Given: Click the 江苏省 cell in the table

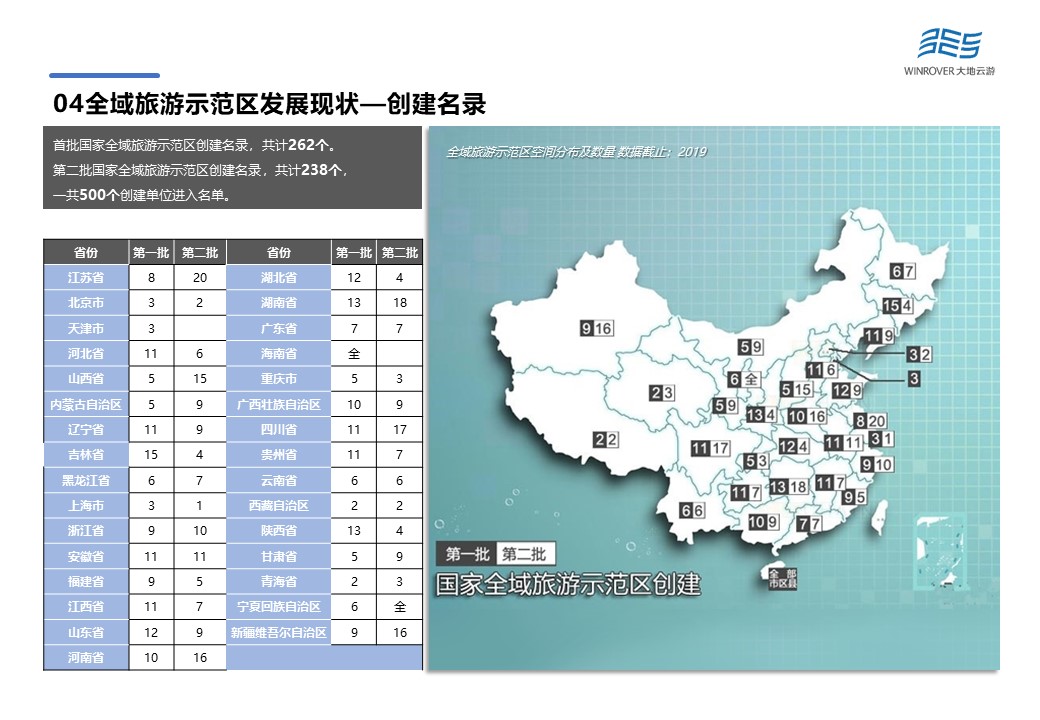Looking at the screenshot, I should 86,277.
